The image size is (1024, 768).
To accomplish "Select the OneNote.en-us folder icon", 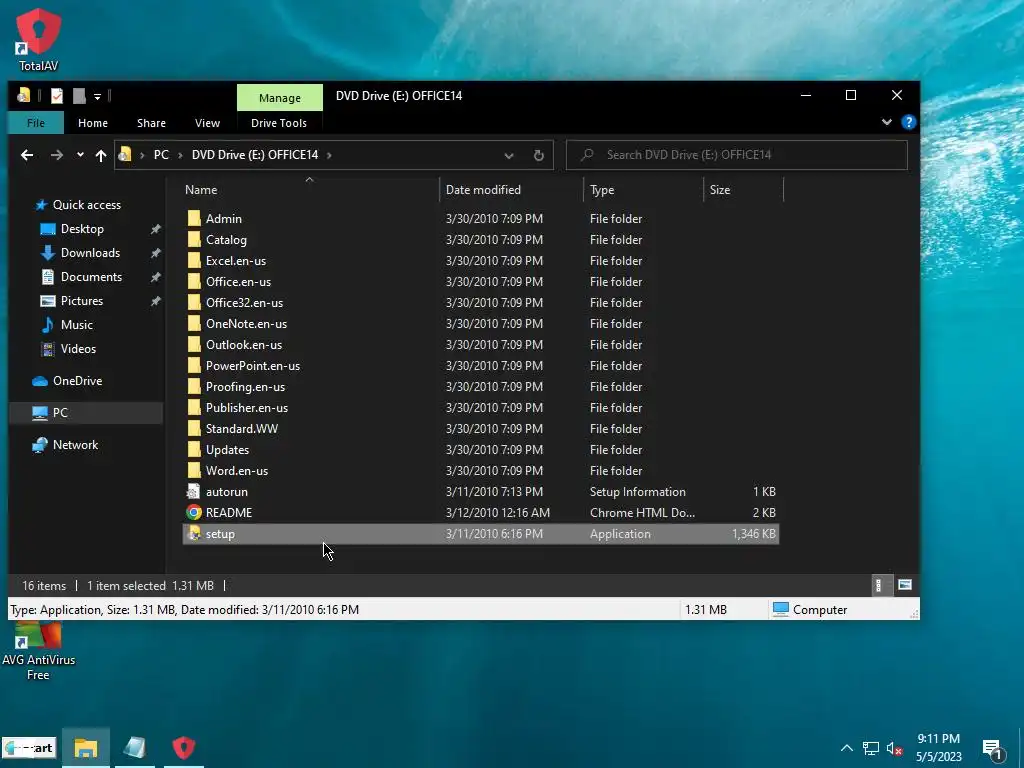I will pos(194,323).
